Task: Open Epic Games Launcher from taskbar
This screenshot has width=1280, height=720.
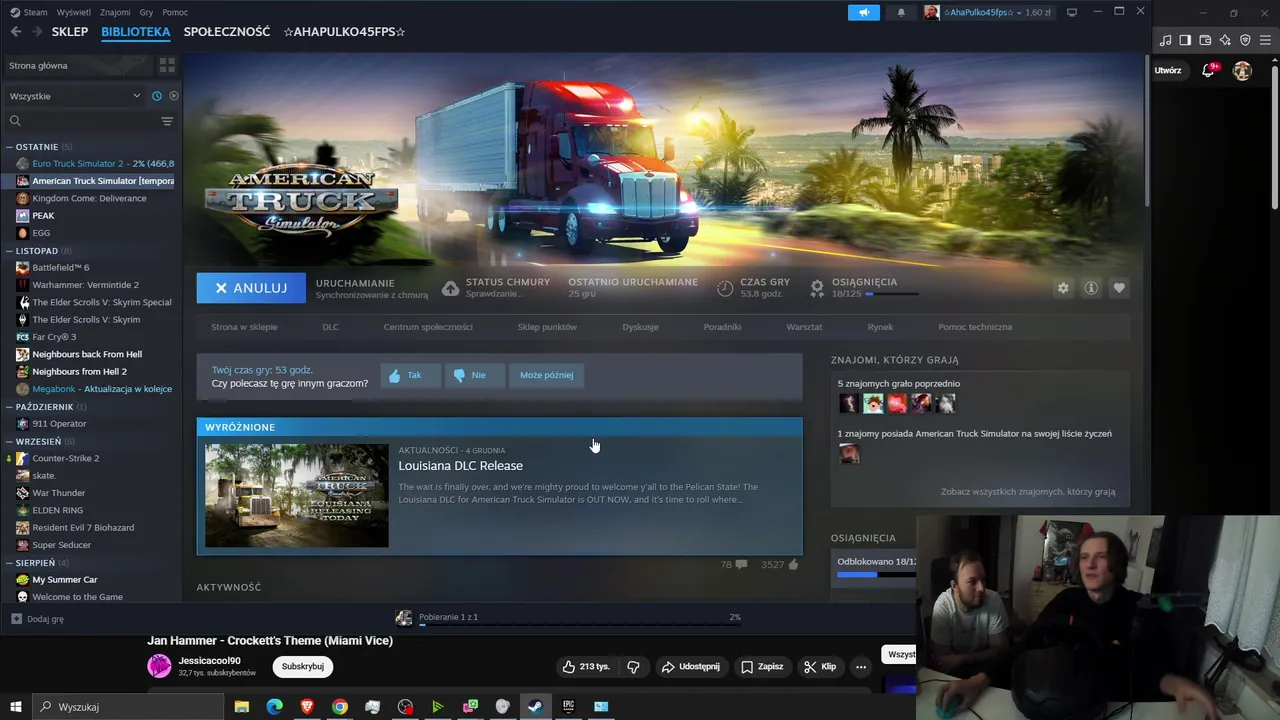Action: [x=568, y=707]
